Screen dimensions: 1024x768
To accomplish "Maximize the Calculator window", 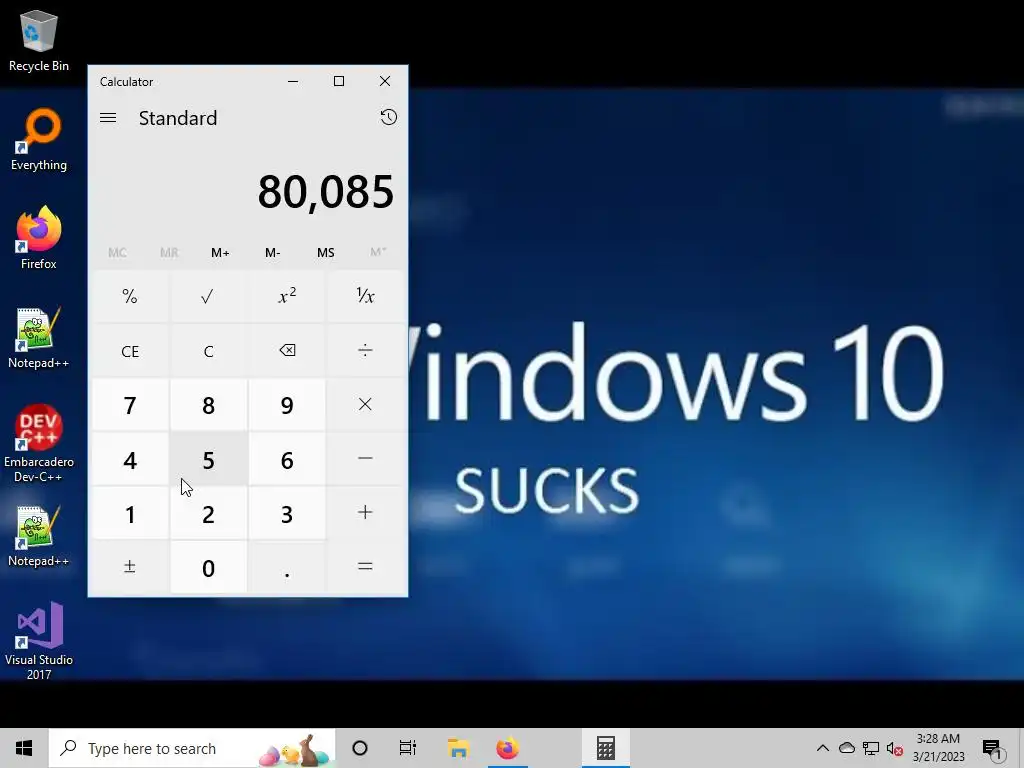I will point(339,82).
